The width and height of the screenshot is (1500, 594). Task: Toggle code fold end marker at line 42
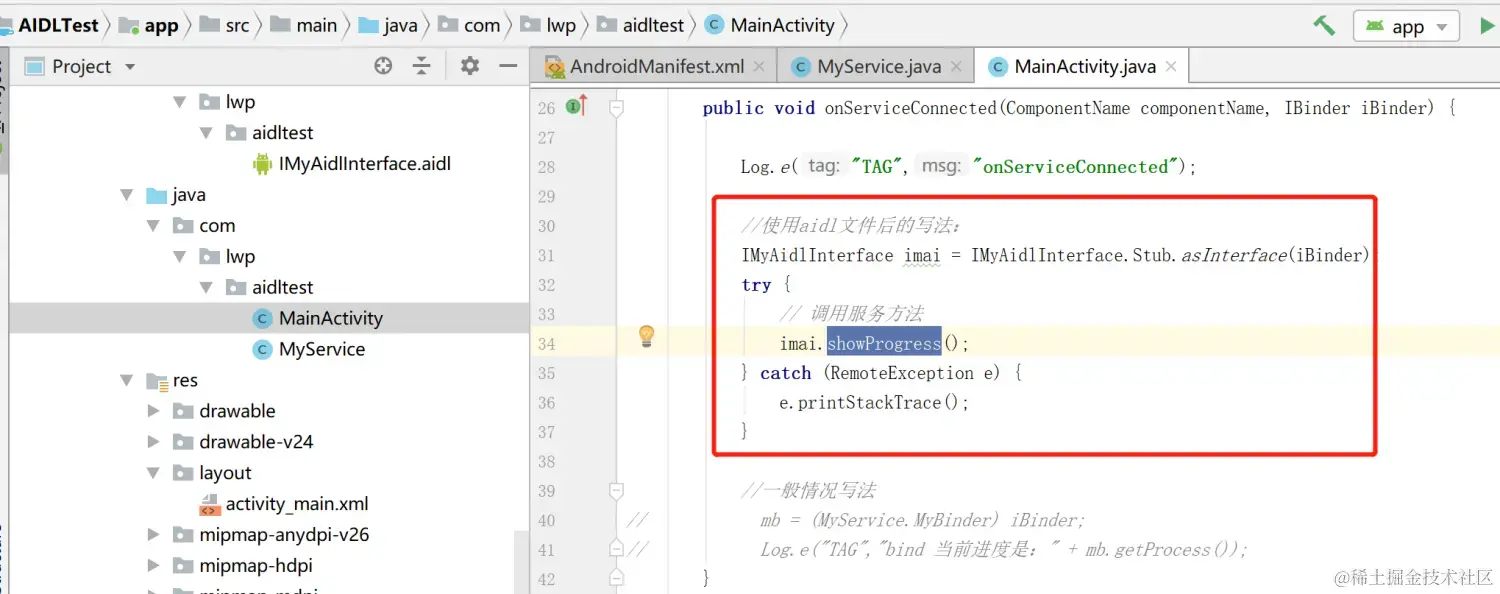[x=617, y=578]
